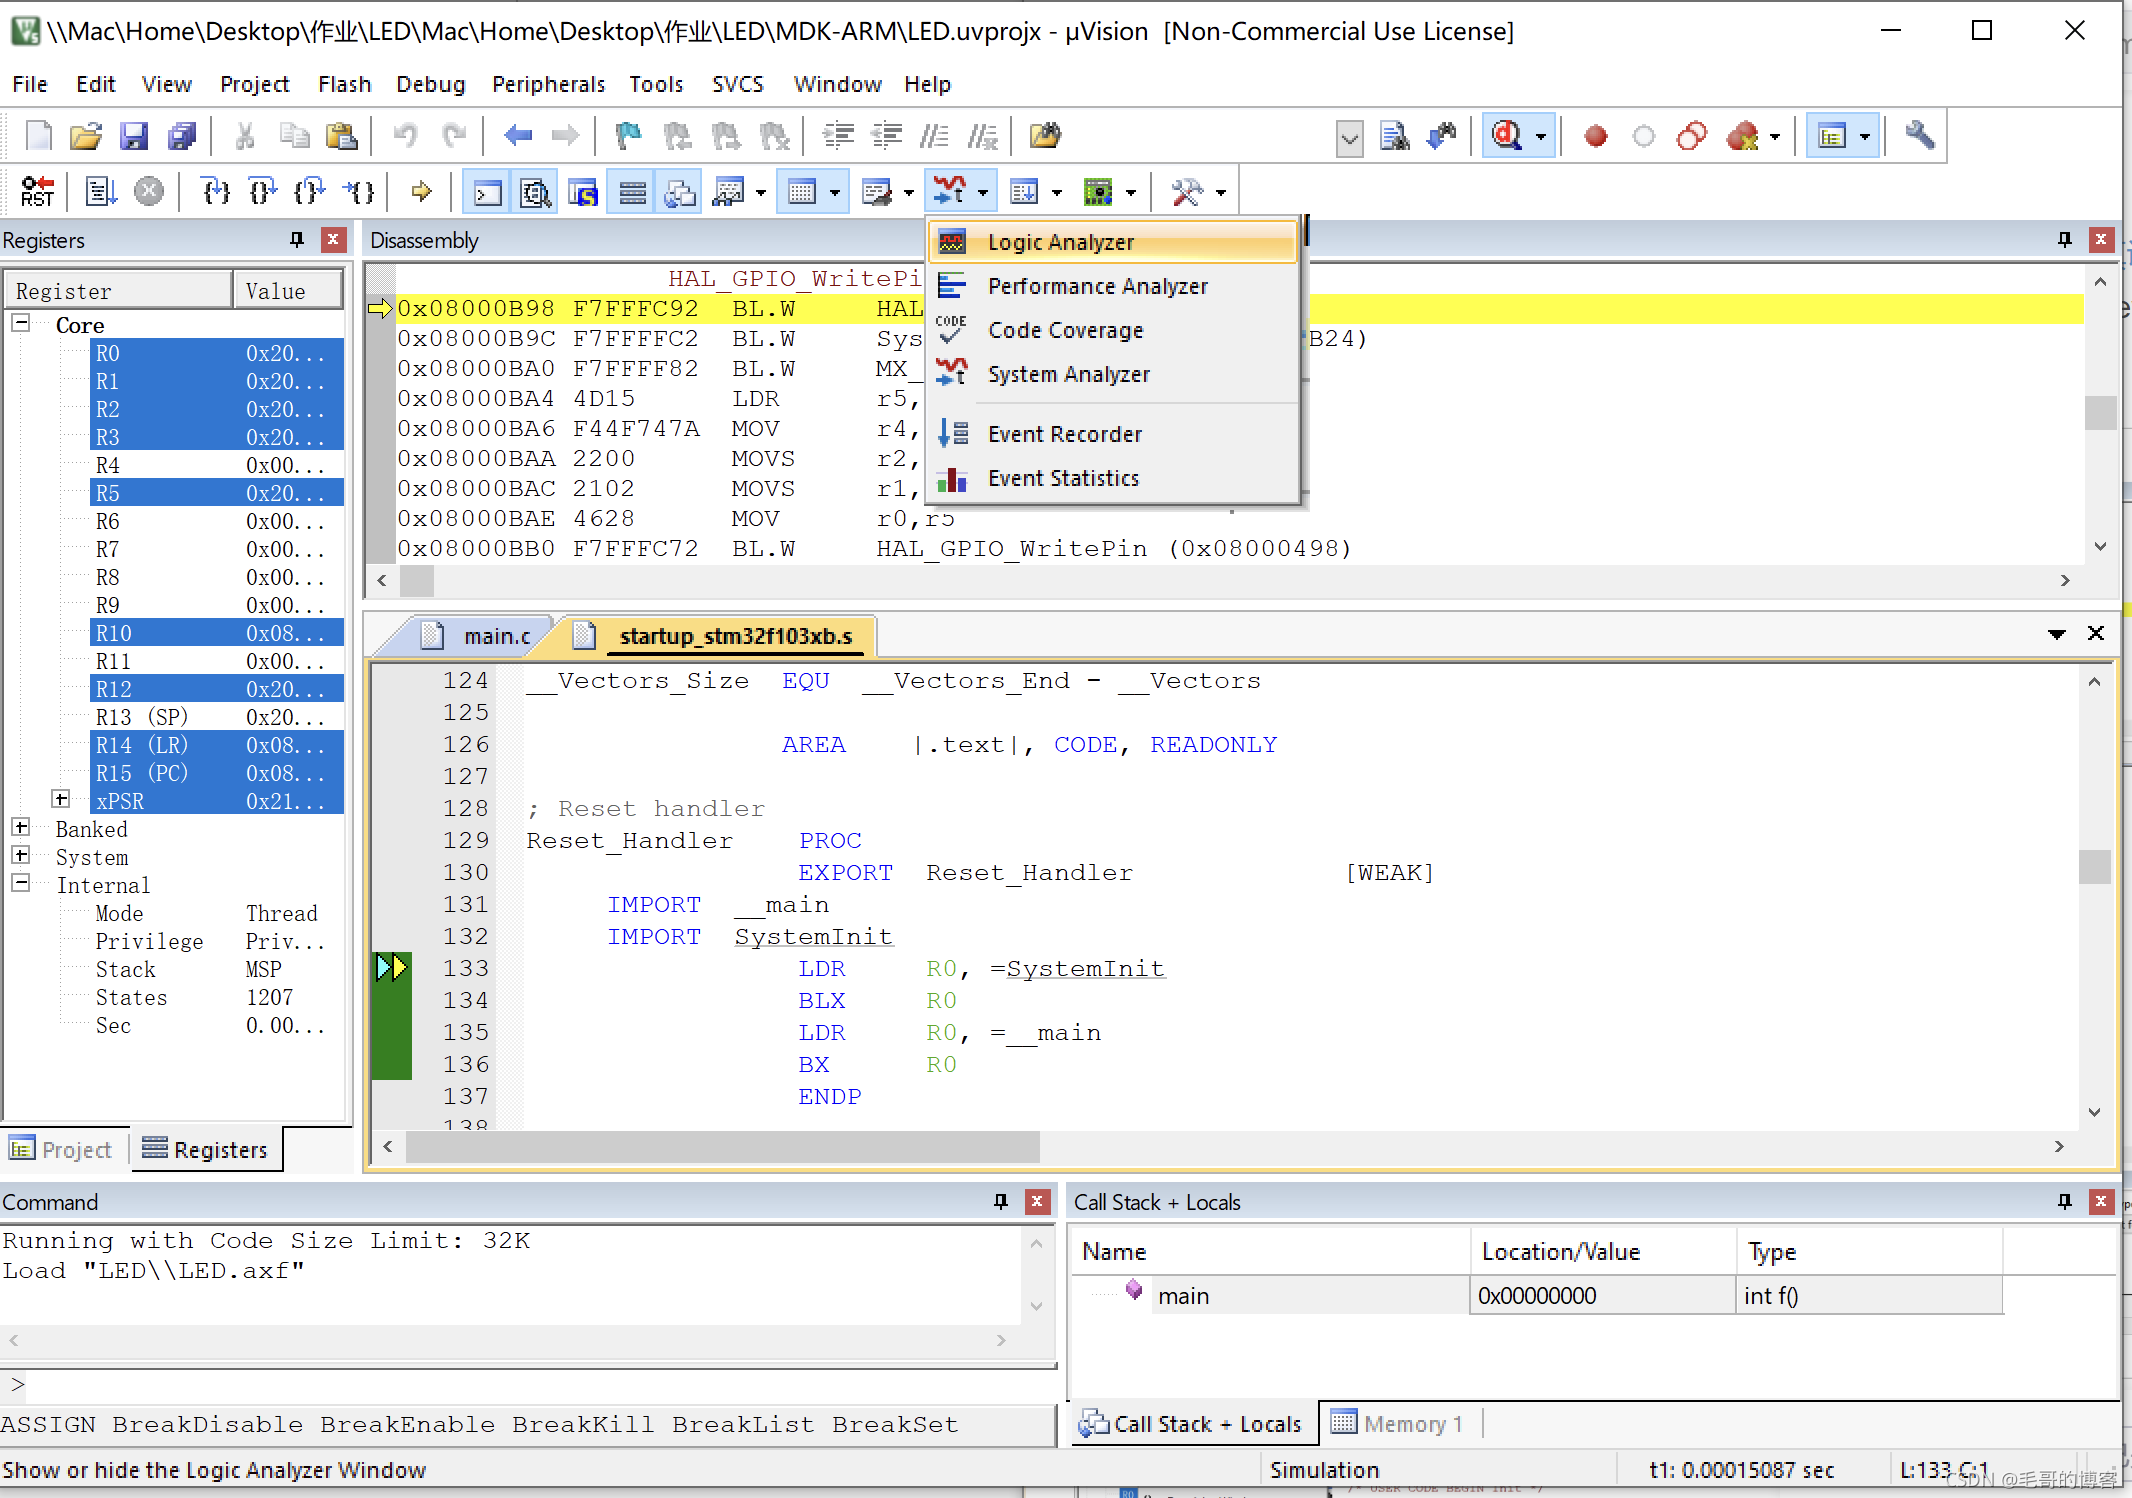The image size is (2132, 1498).
Task: Click the Open file folder icon
Action: [86, 136]
